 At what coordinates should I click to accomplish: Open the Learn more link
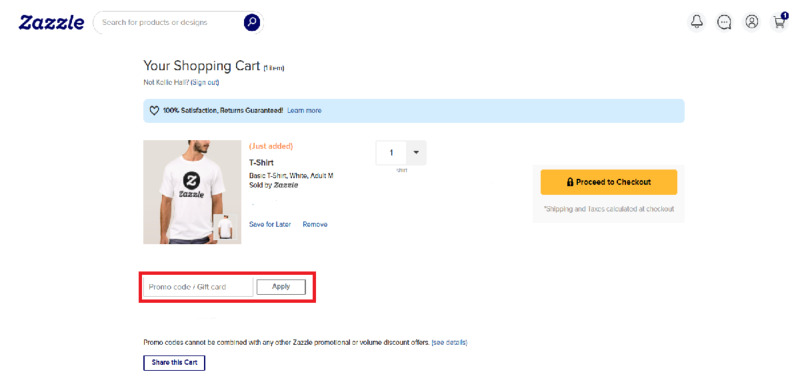pos(304,110)
